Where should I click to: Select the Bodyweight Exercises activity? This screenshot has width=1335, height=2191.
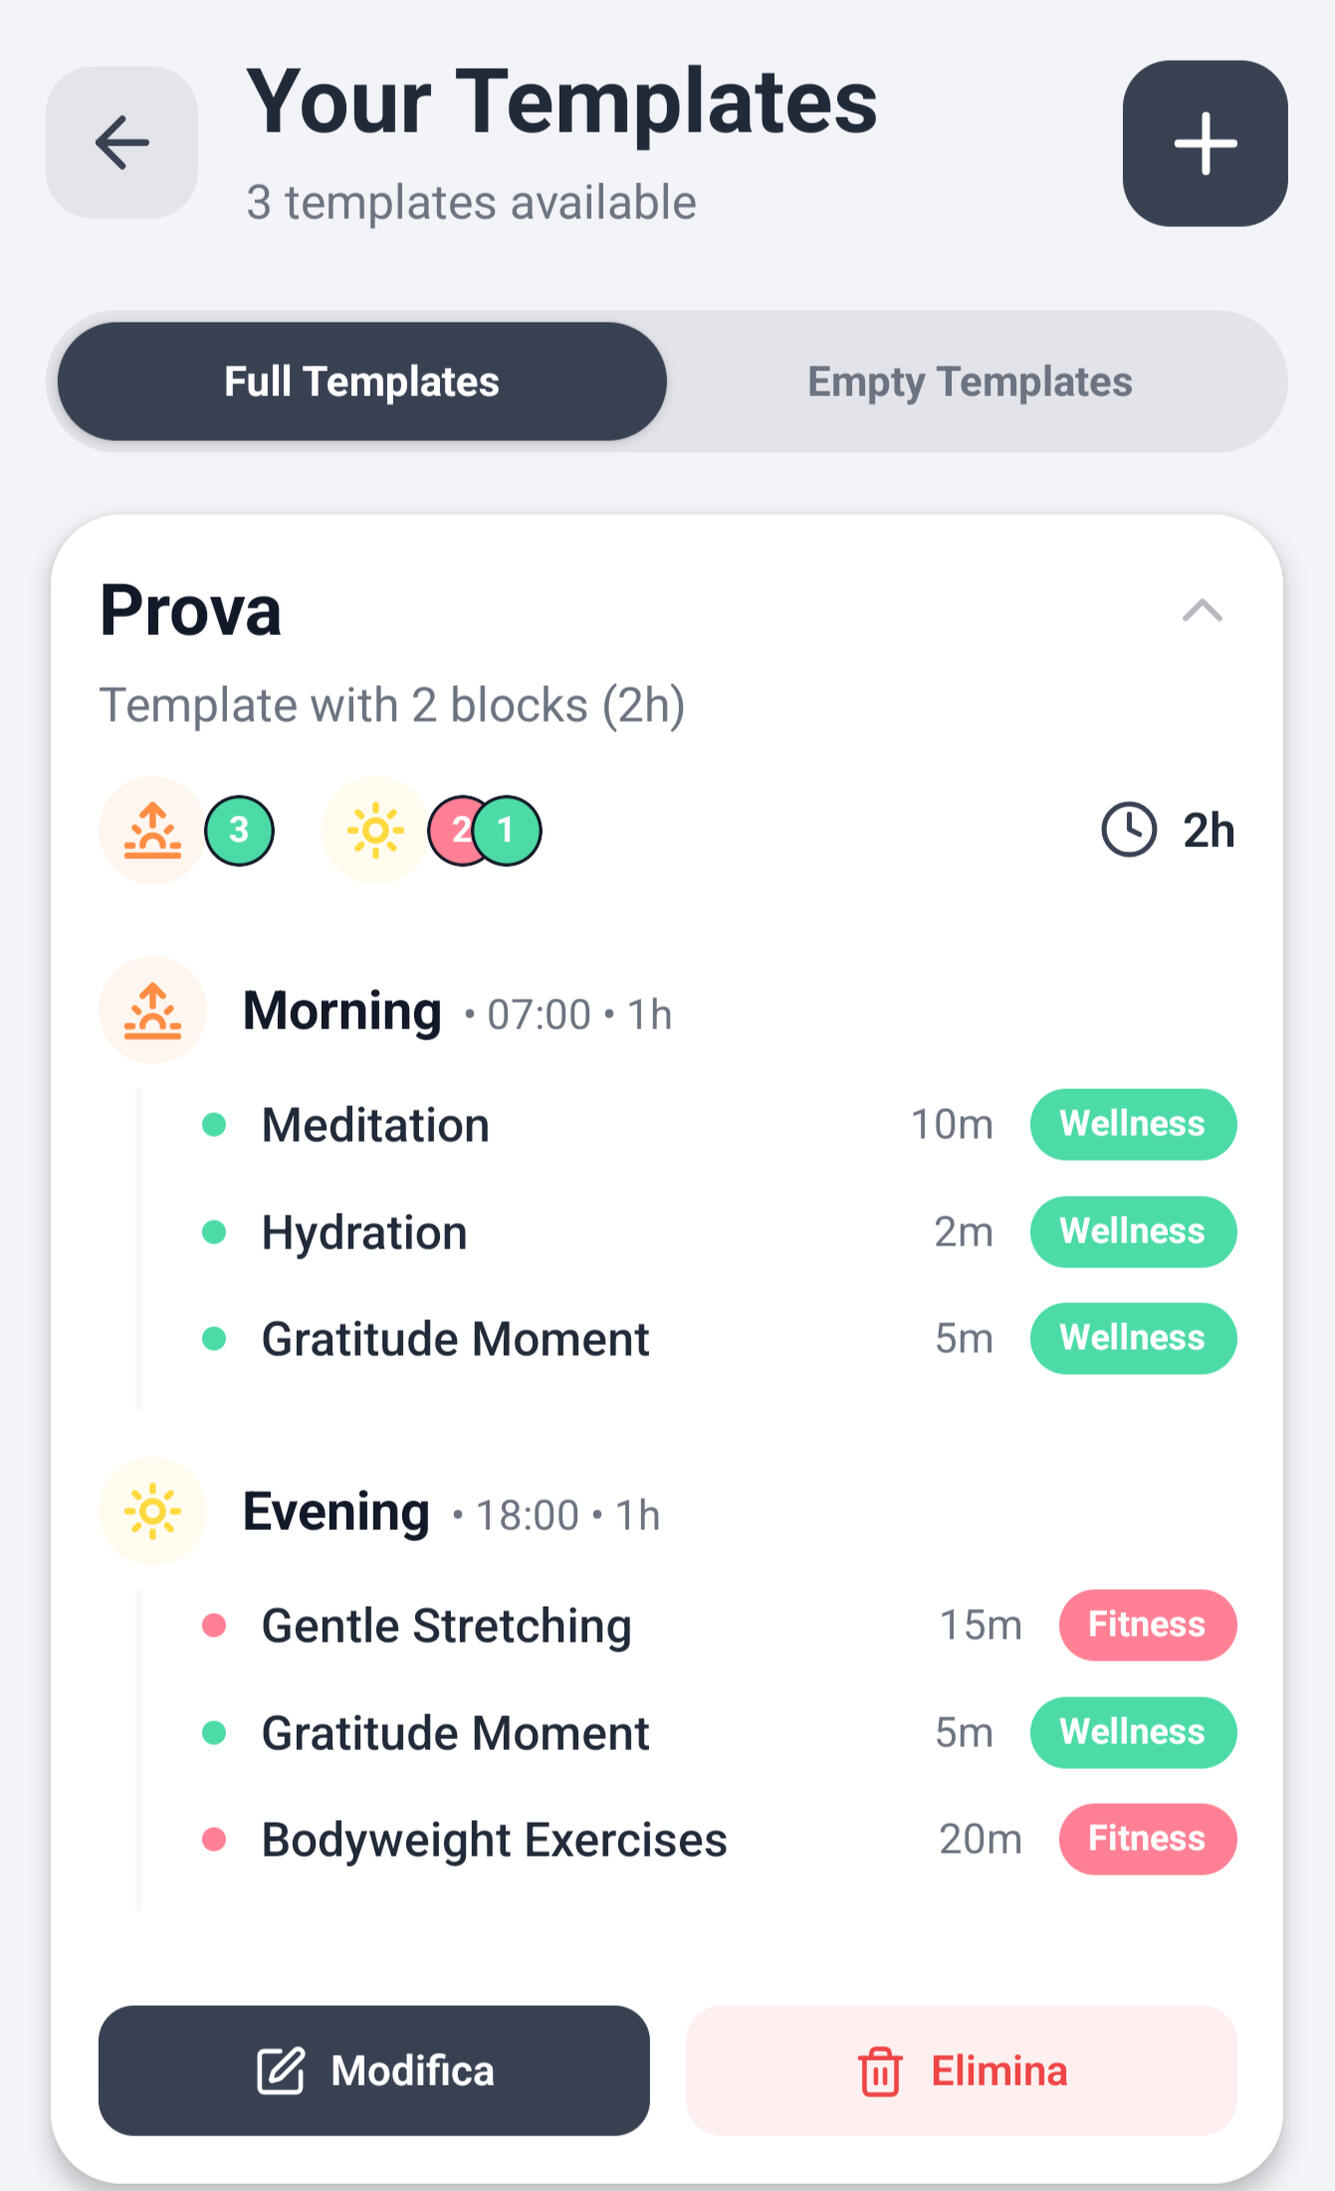pos(494,1839)
